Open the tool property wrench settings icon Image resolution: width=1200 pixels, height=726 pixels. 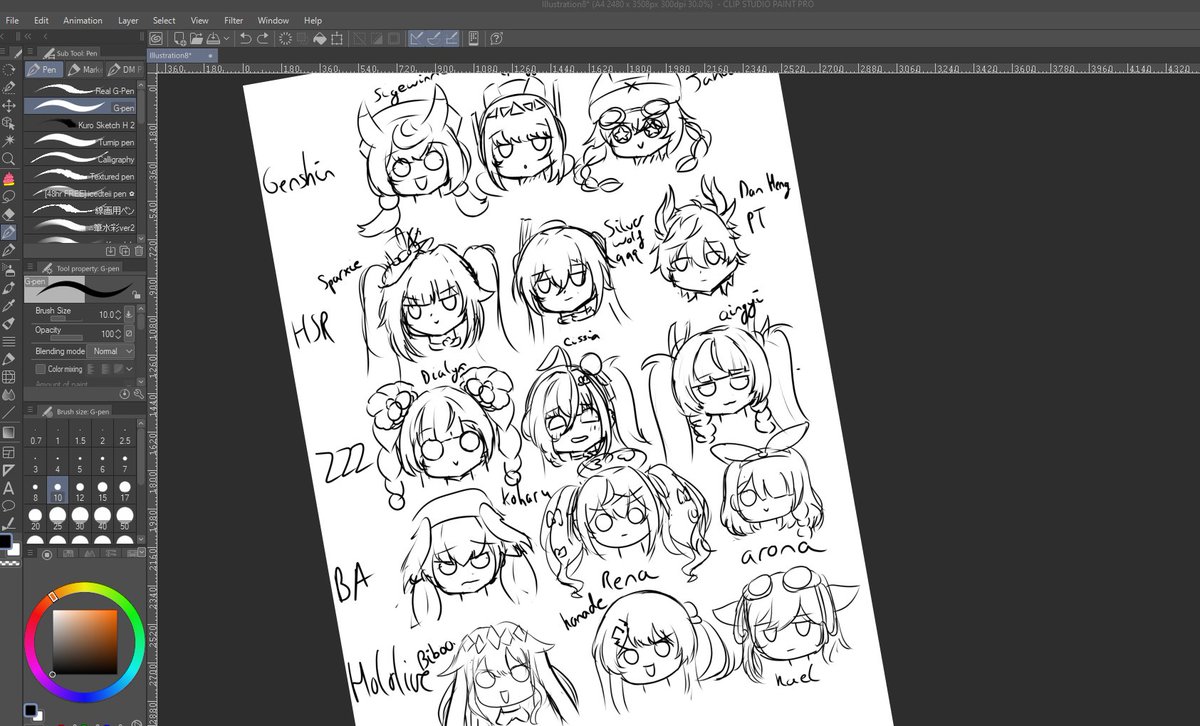(139, 393)
